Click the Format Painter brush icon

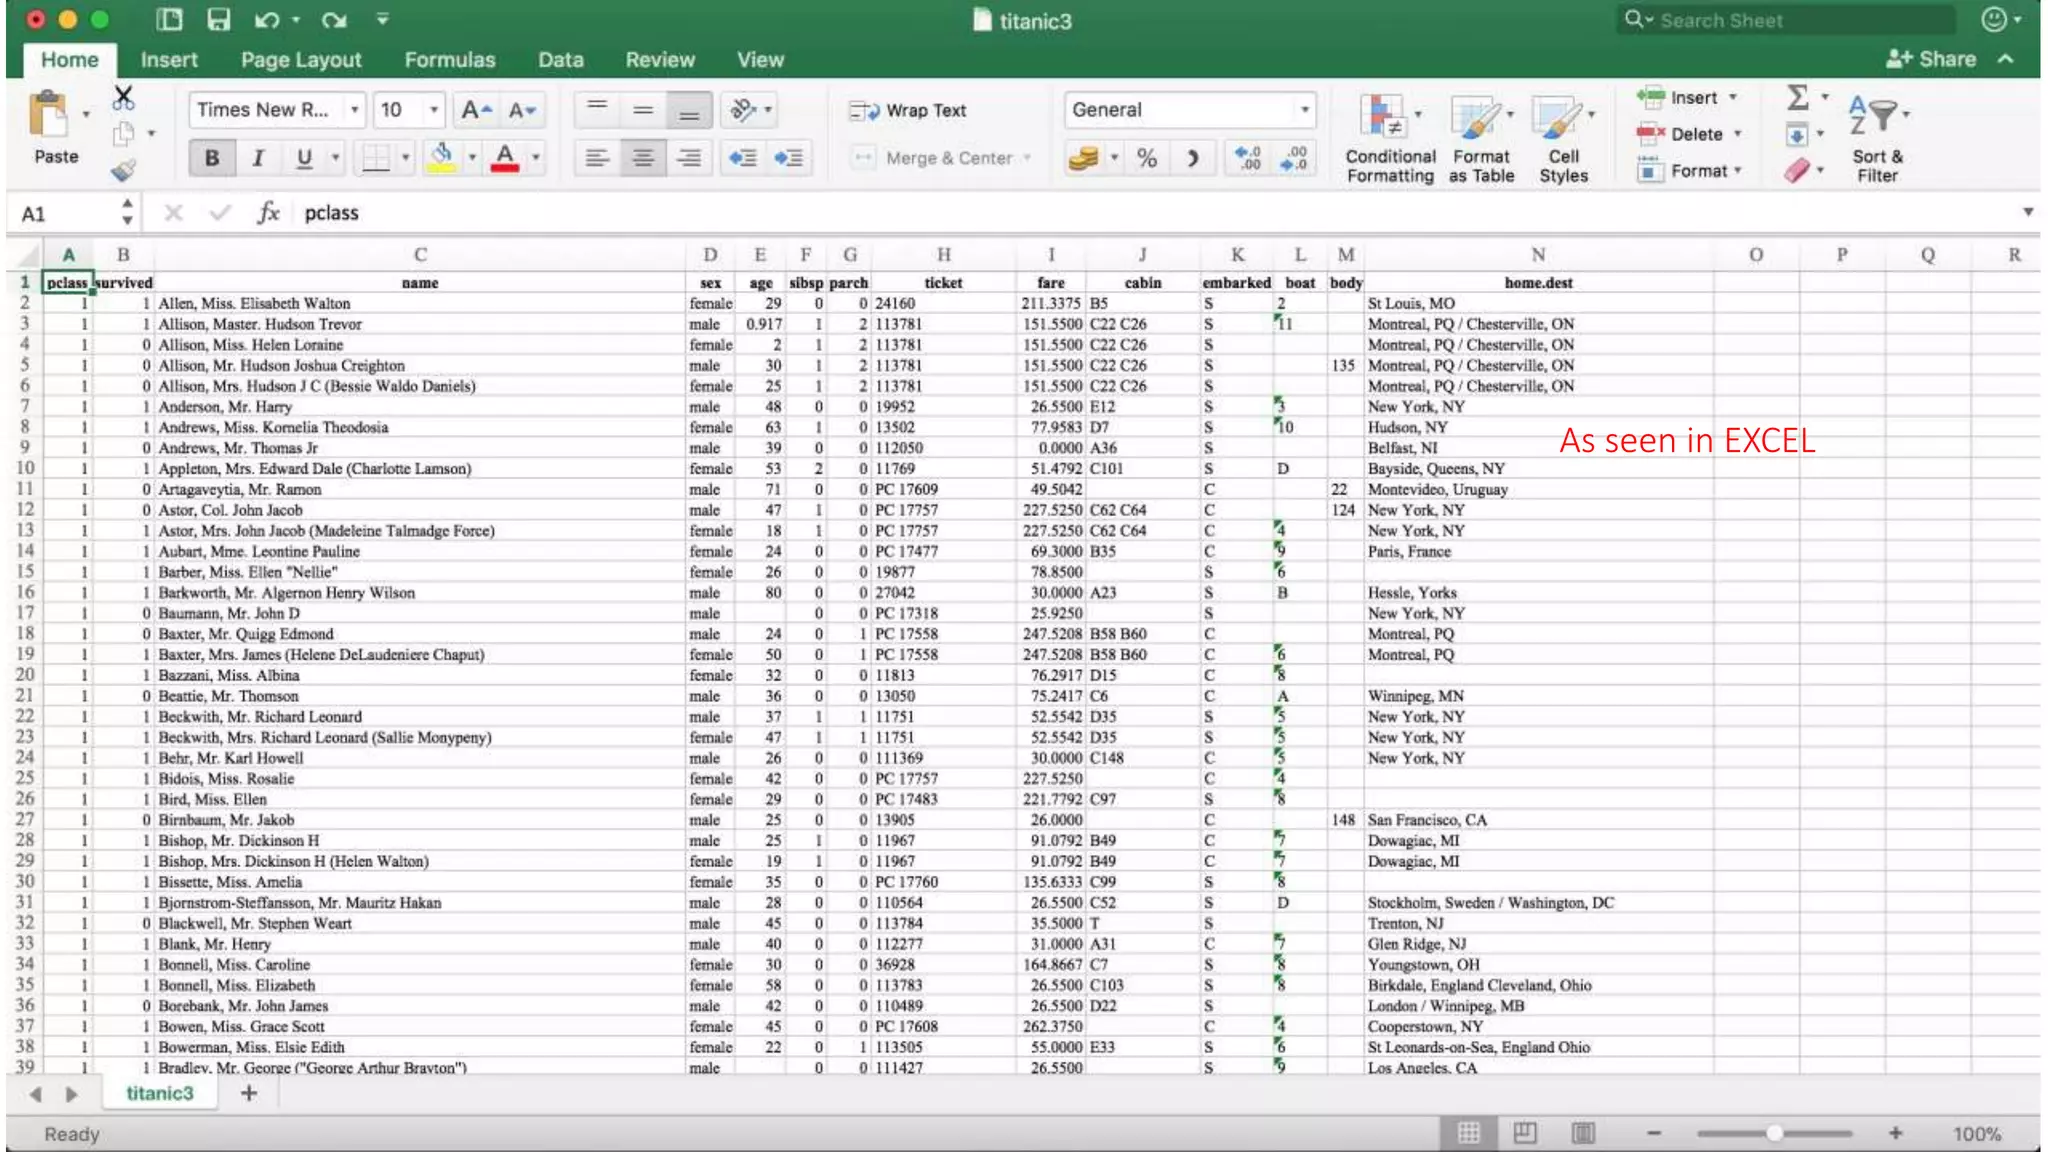pyautogui.click(x=123, y=171)
